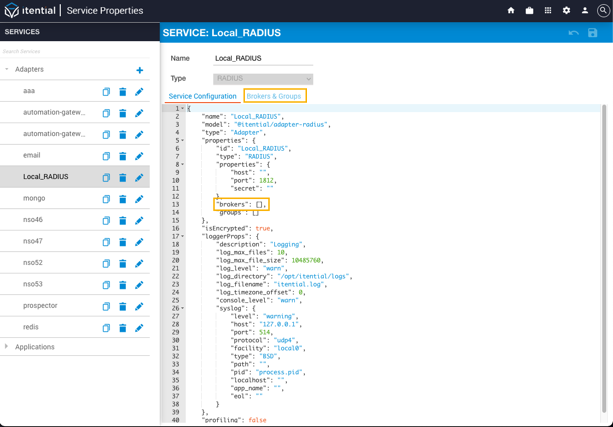
Task: Expand the Applications tree section
Action: (6, 346)
